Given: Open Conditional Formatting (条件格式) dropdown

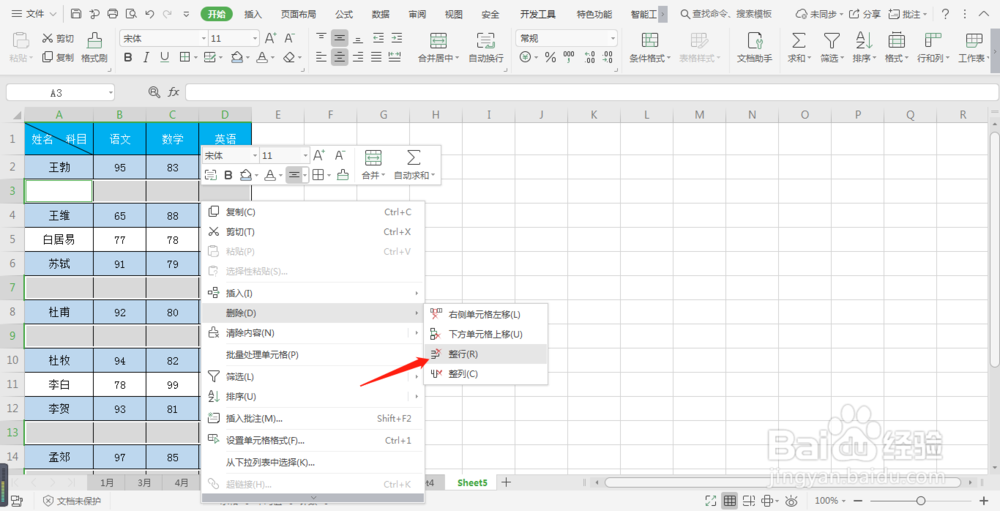Looking at the screenshot, I should (x=650, y=48).
